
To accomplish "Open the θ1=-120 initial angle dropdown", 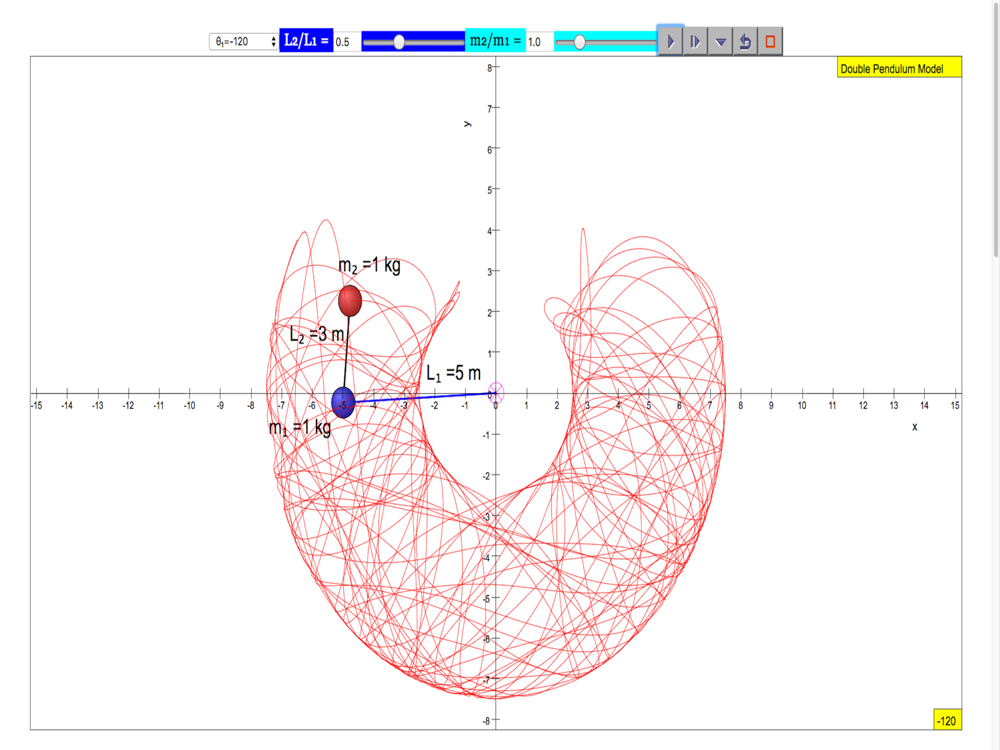I will point(244,41).
